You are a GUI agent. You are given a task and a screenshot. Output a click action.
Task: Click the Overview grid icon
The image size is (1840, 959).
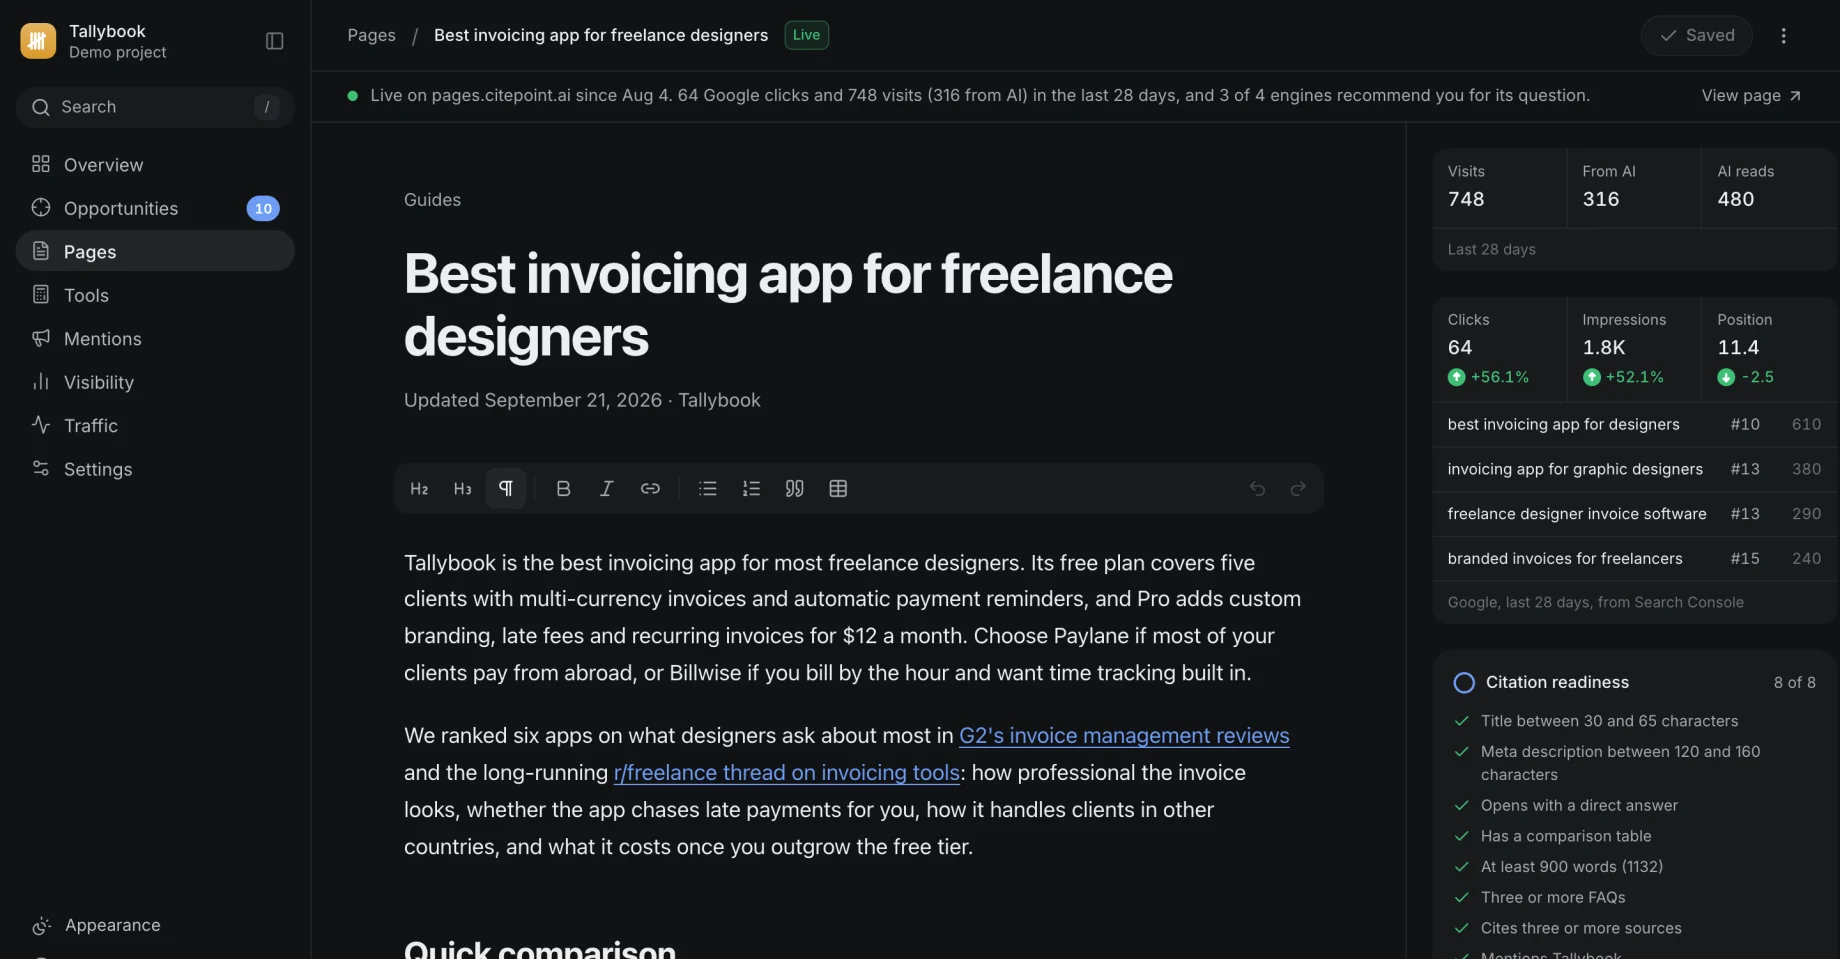41,164
